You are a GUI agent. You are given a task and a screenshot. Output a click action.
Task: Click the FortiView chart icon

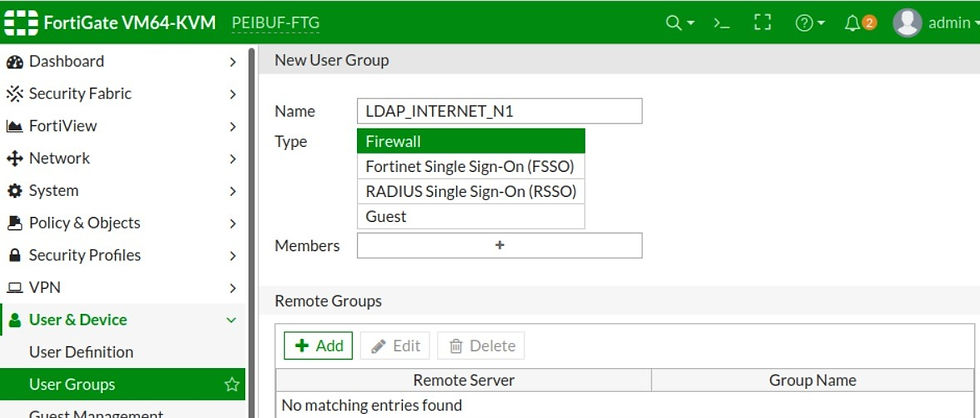pyautogui.click(x=14, y=126)
